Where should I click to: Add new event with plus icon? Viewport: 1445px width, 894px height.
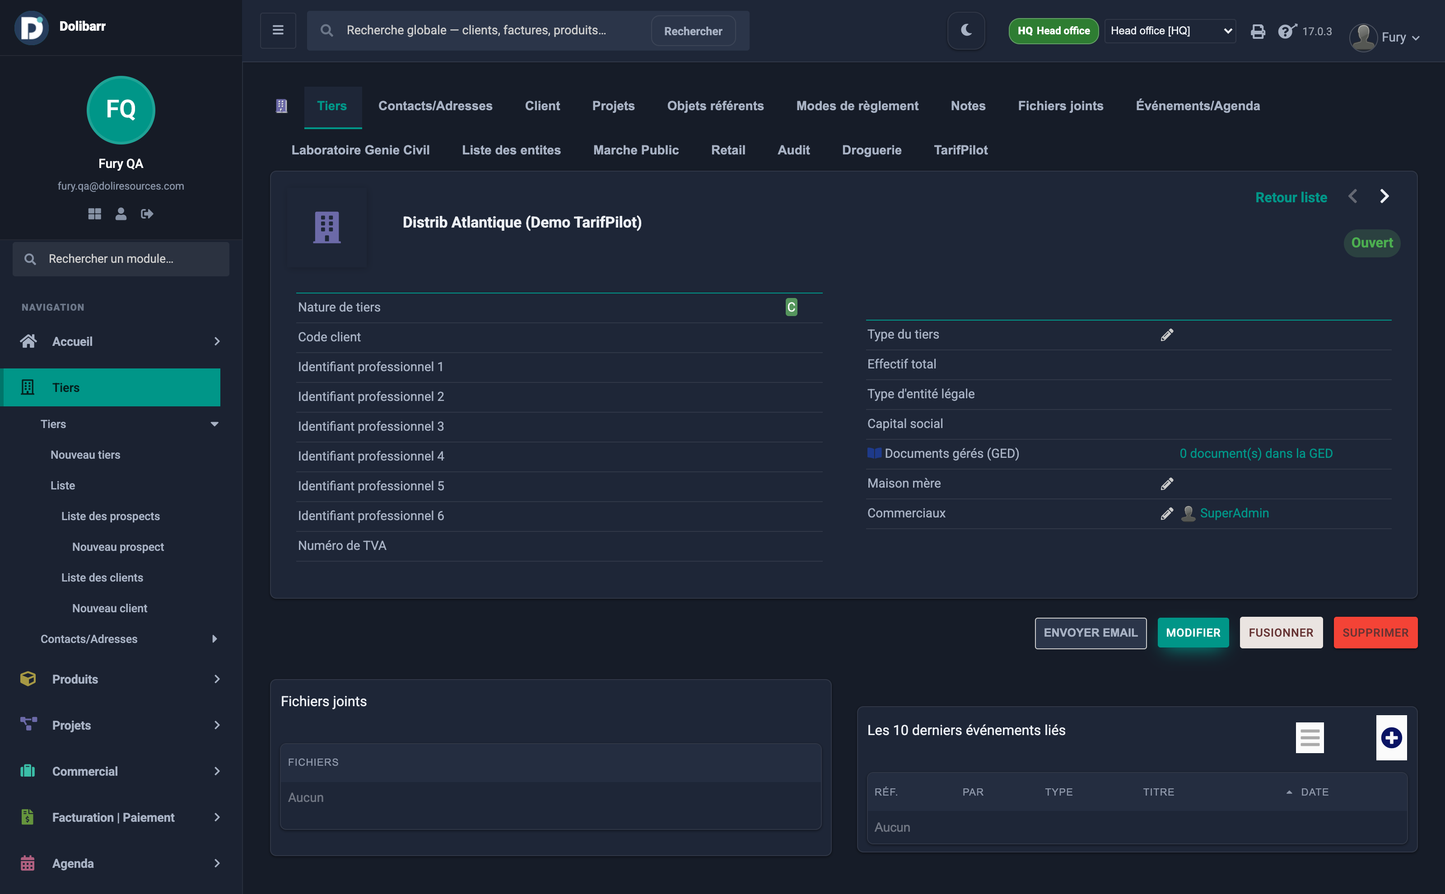(x=1392, y=738)
